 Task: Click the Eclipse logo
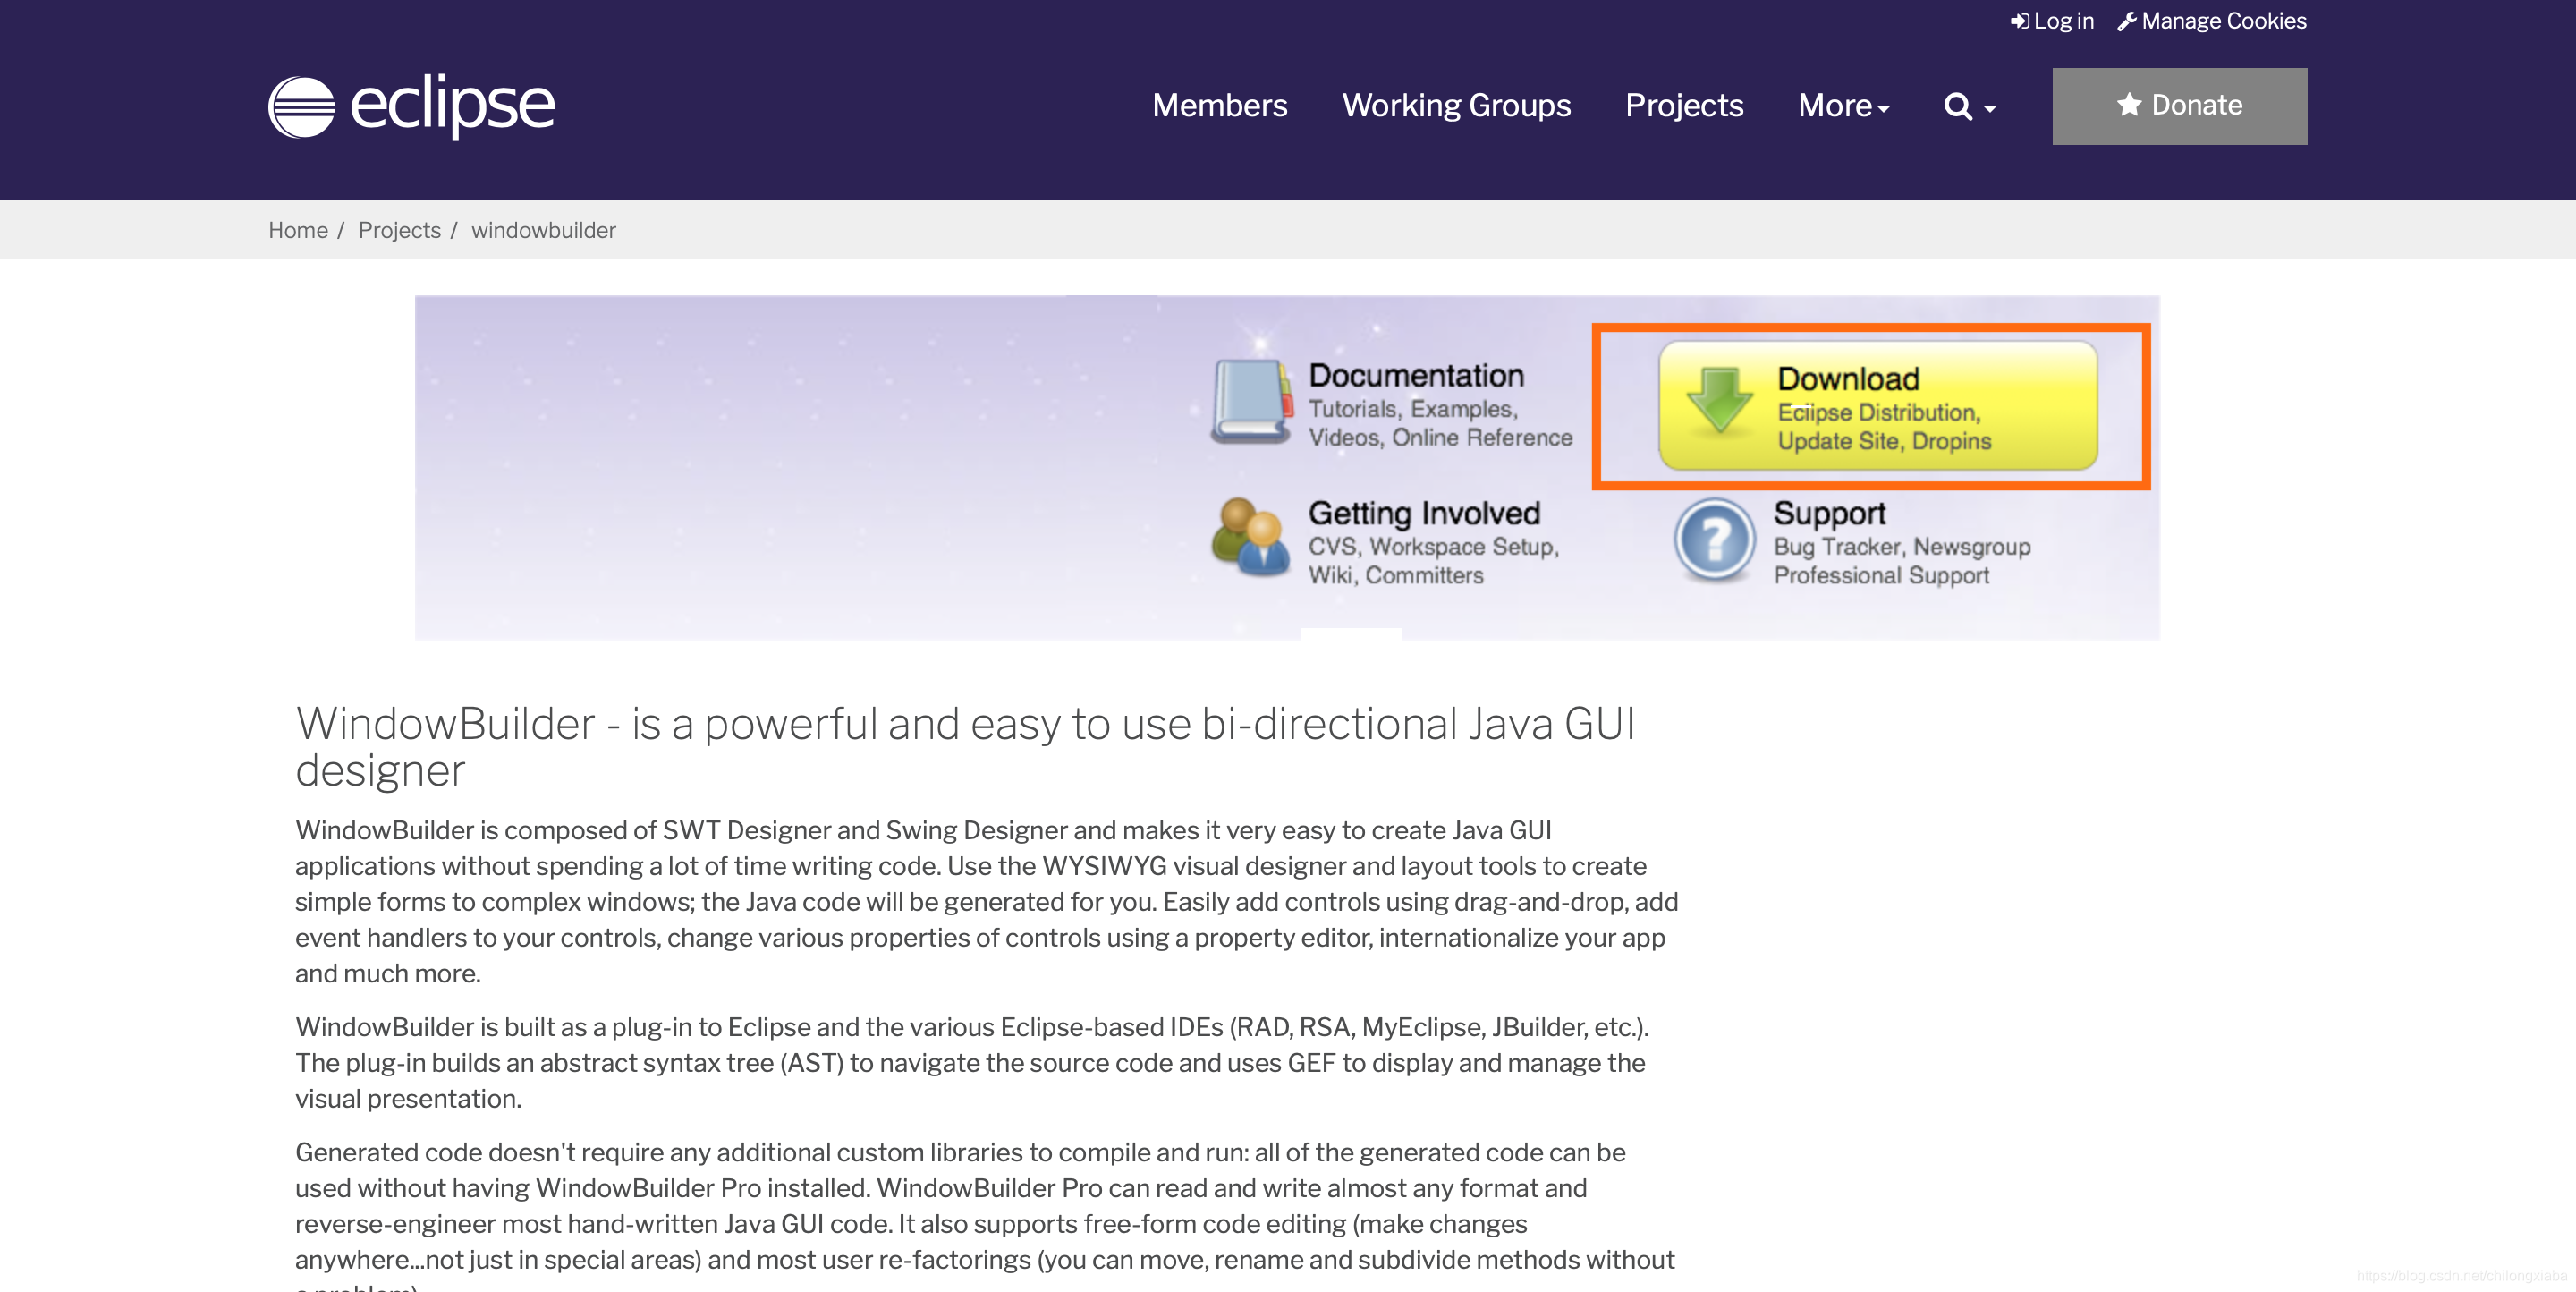click(411, 106)
